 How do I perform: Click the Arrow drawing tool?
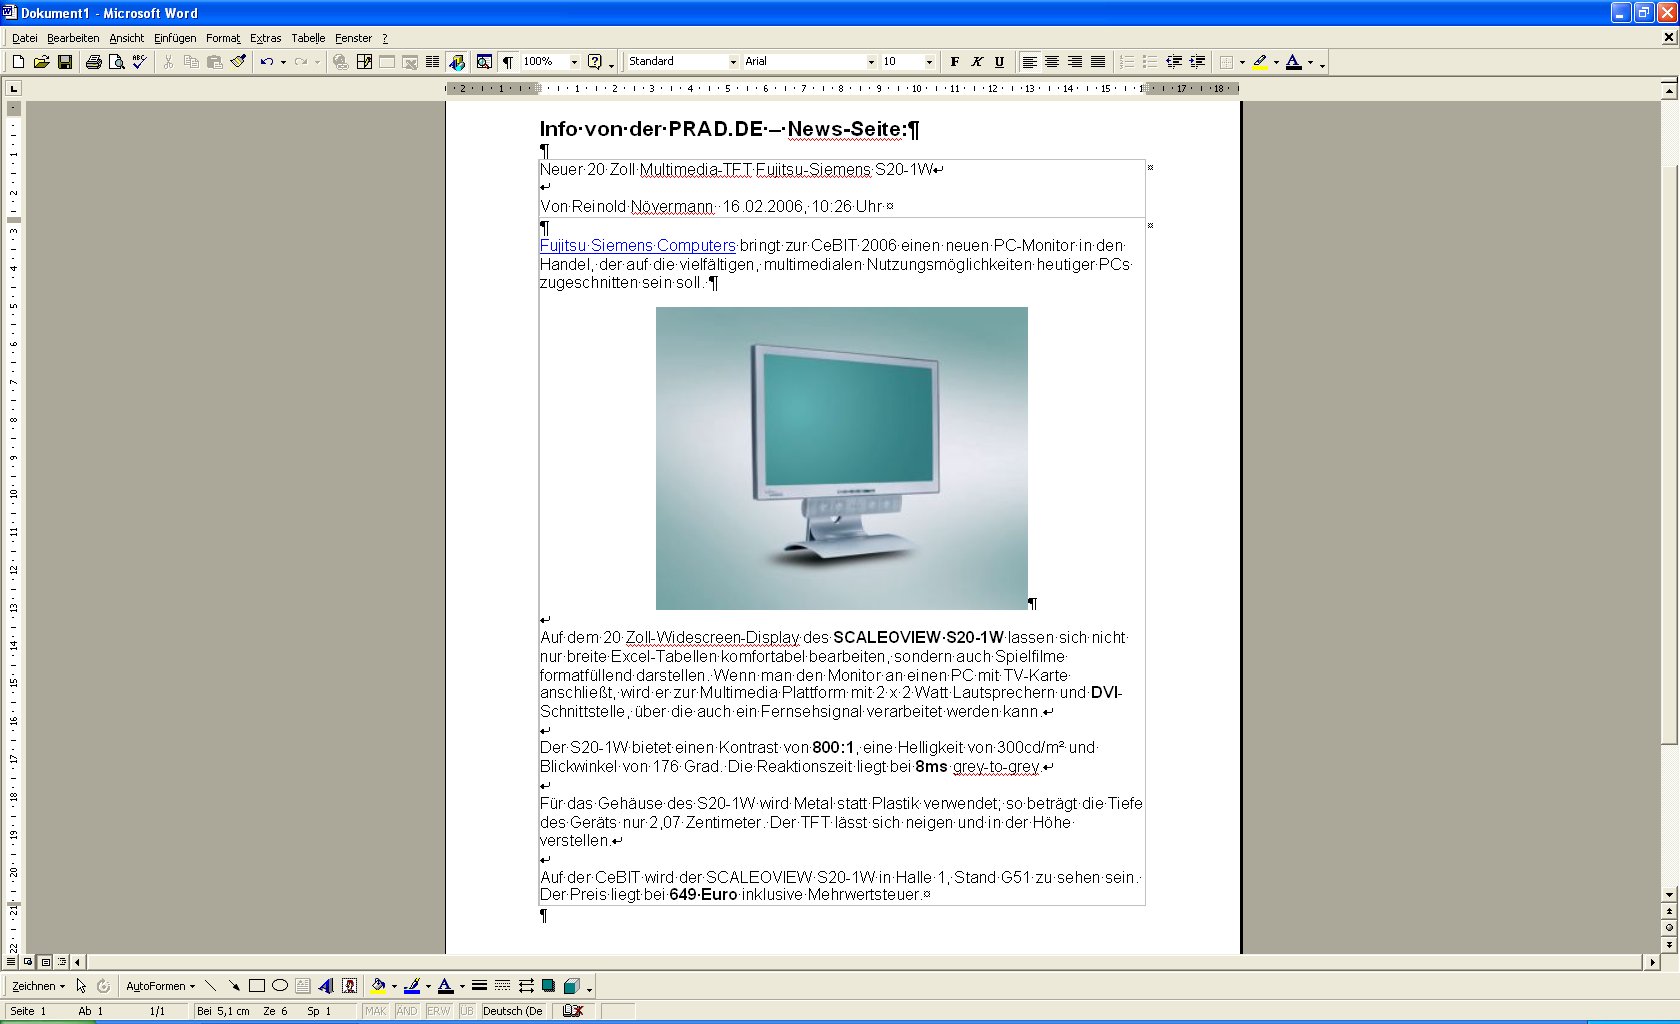234,986
